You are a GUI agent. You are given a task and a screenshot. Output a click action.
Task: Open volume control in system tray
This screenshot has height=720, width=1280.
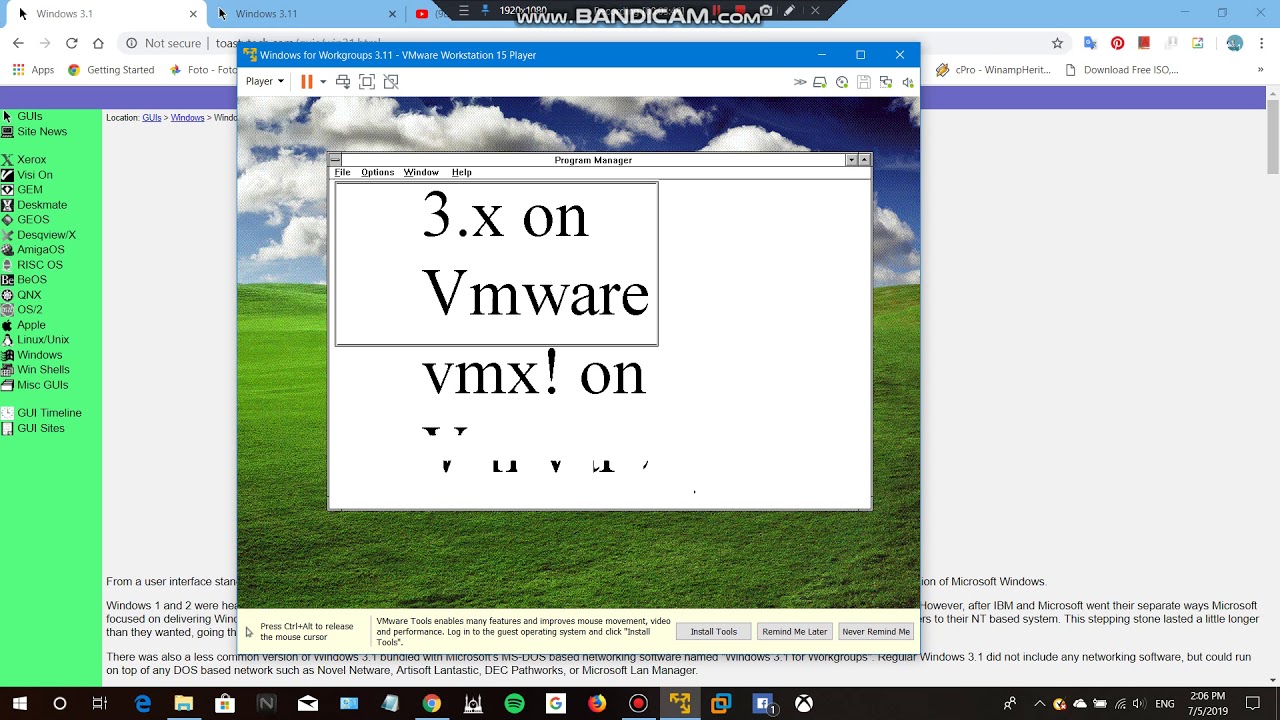click(x=1139, y=704)
